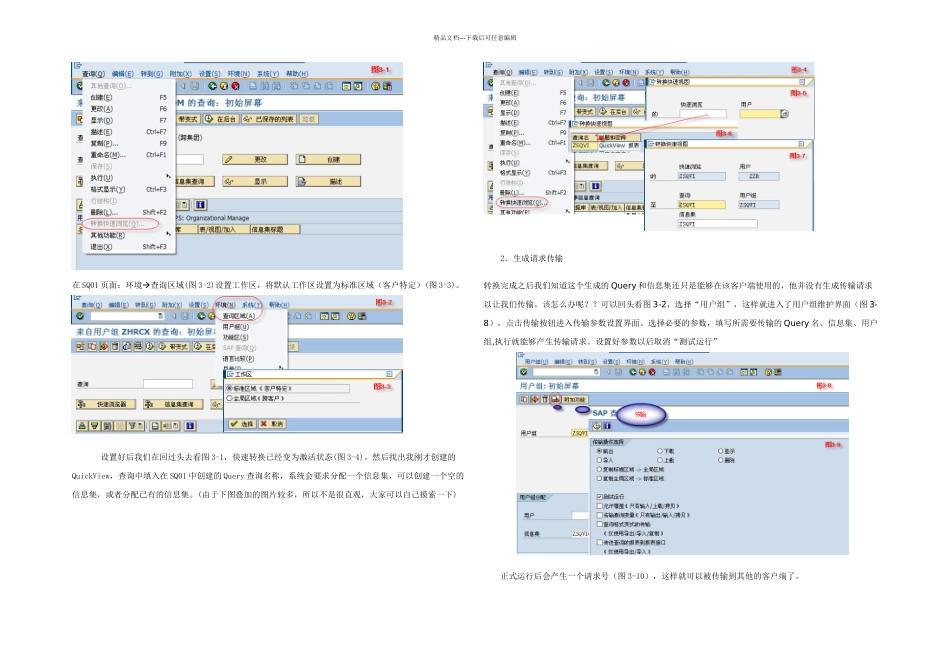Click 选择 confirm button in 工作区 dialog

241,424
